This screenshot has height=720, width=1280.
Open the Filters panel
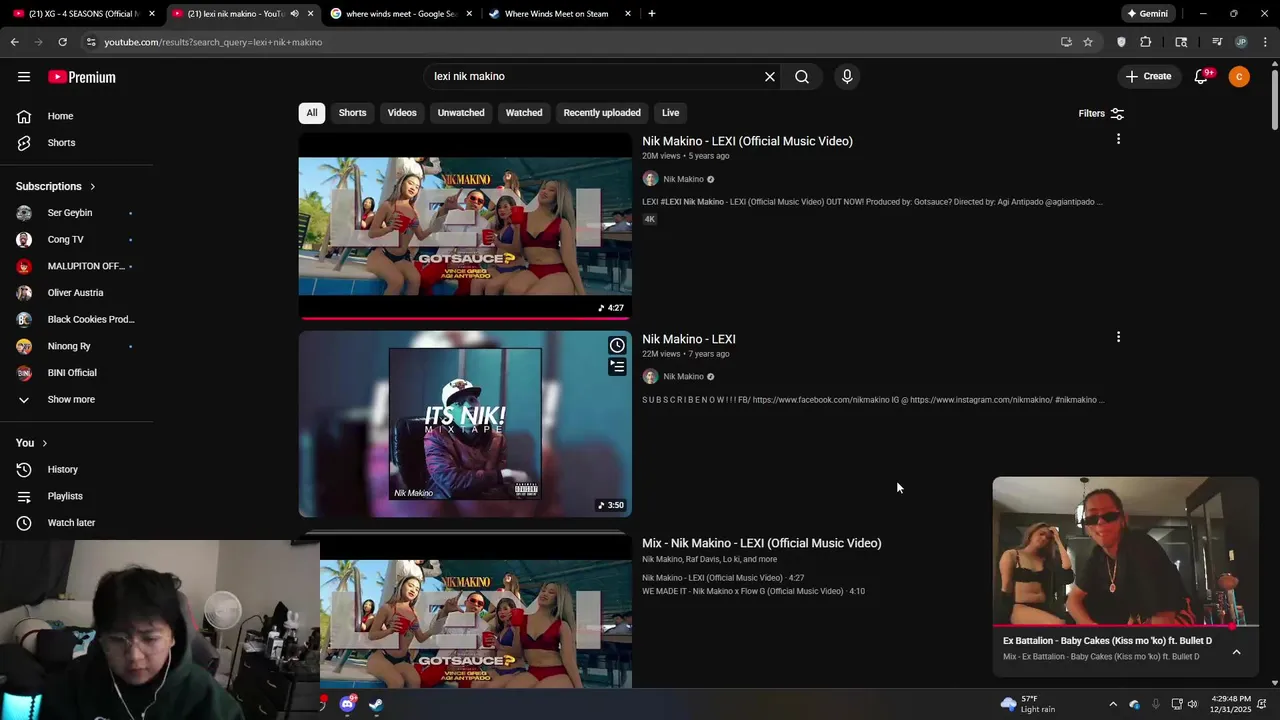tap(1101, 113)
